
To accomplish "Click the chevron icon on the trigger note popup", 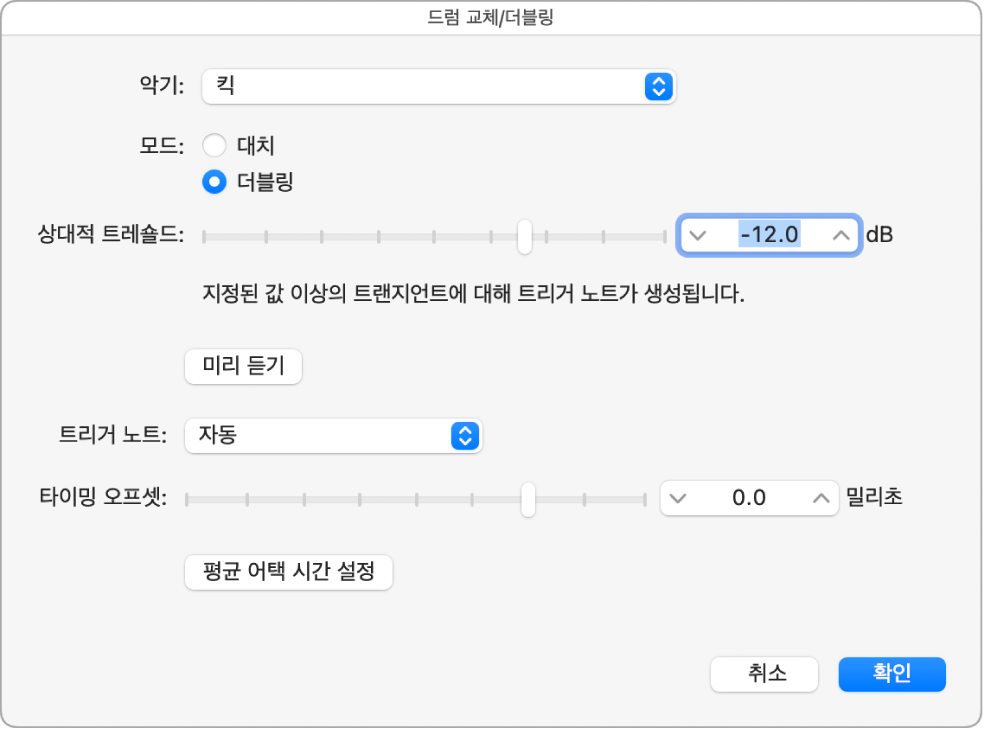I will (463, 436).
